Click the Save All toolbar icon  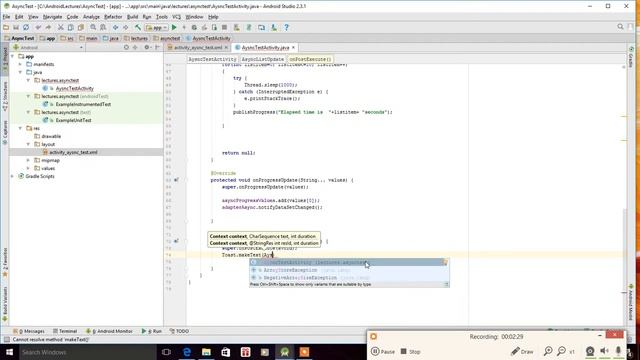click(16, 27)
